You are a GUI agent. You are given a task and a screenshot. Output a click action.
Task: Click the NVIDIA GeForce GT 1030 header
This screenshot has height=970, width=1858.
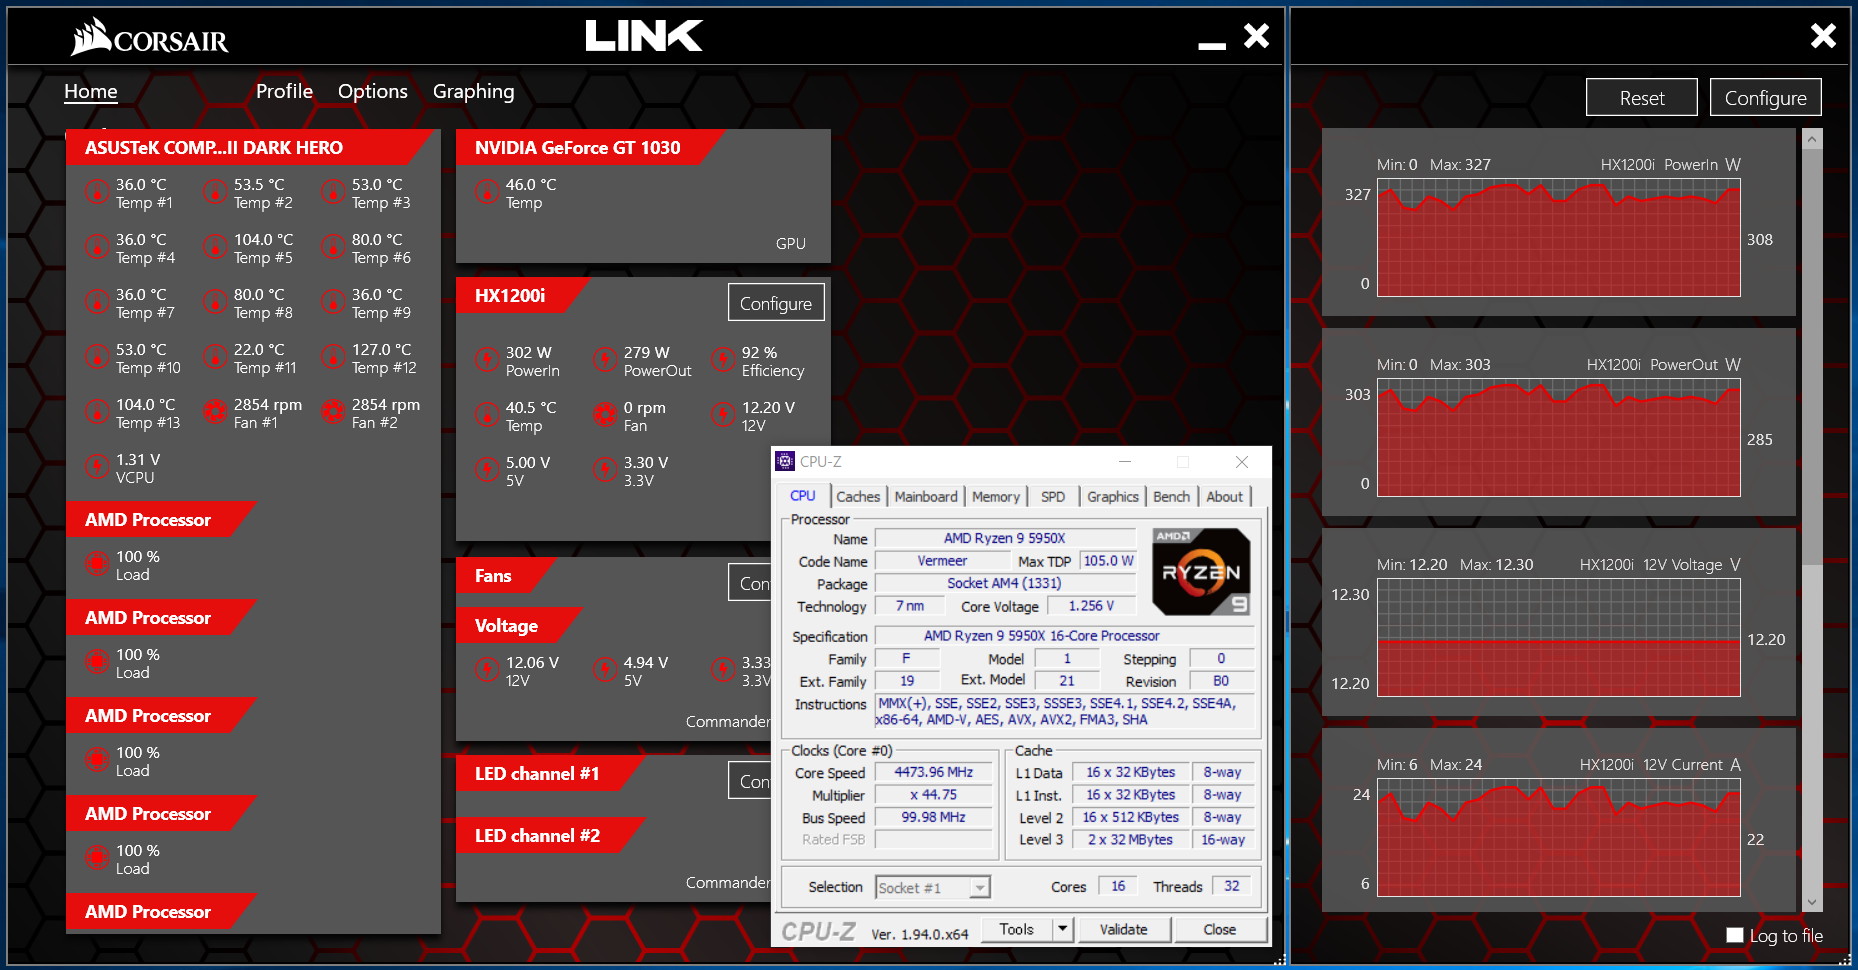[590, 148]
